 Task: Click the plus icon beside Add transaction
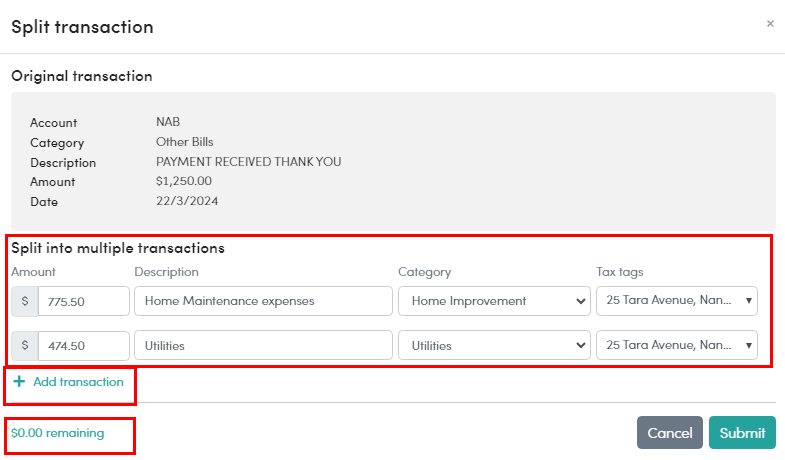click(19, 382)
